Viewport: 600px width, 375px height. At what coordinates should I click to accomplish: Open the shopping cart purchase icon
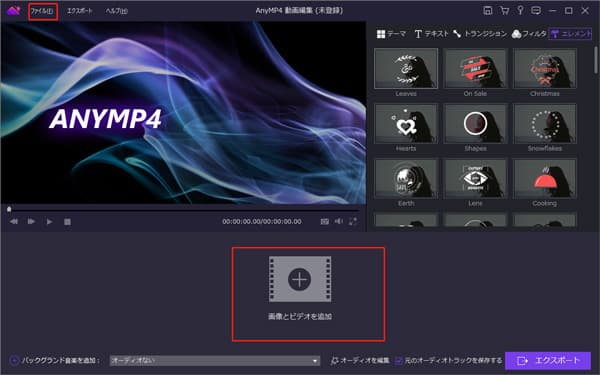(504, 11)
